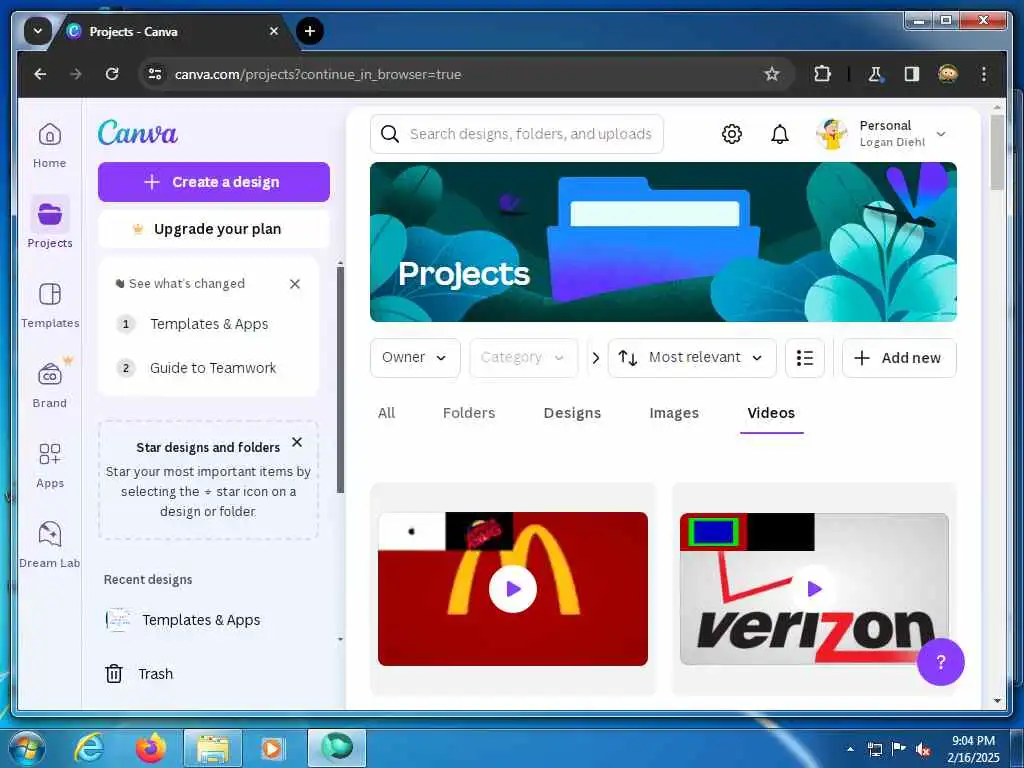
Task: Close the Star designs and folders tip
Action: click(x=296, y=442)
